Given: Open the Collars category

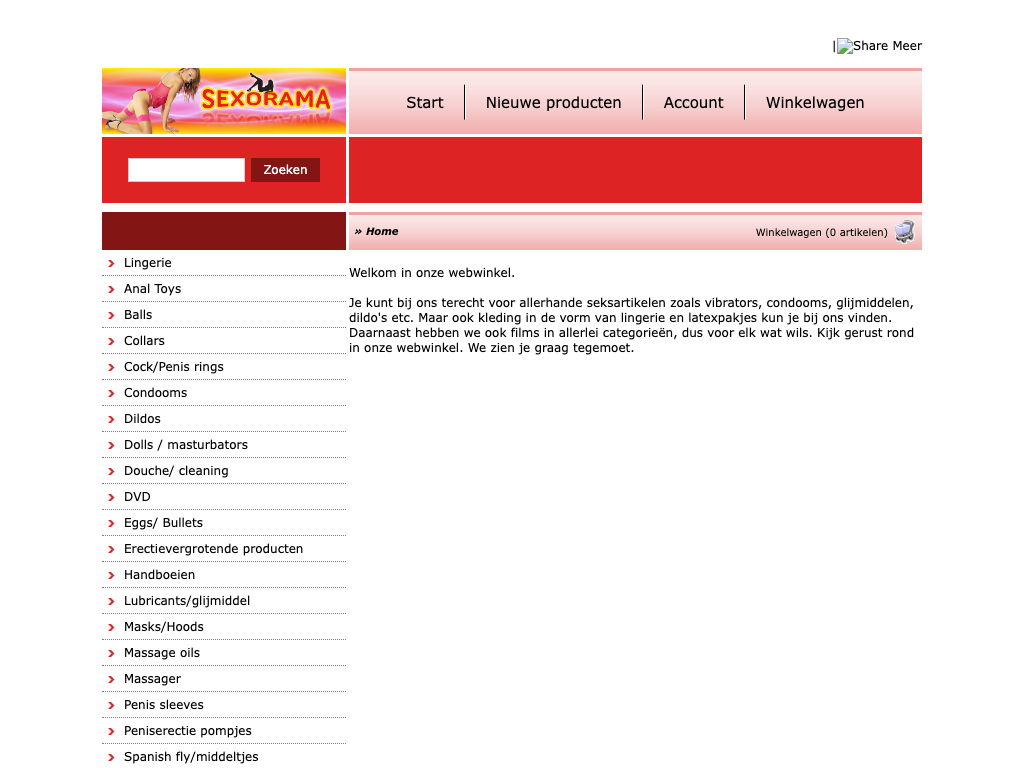Looking at the screenshot, I should click(144, 341).
